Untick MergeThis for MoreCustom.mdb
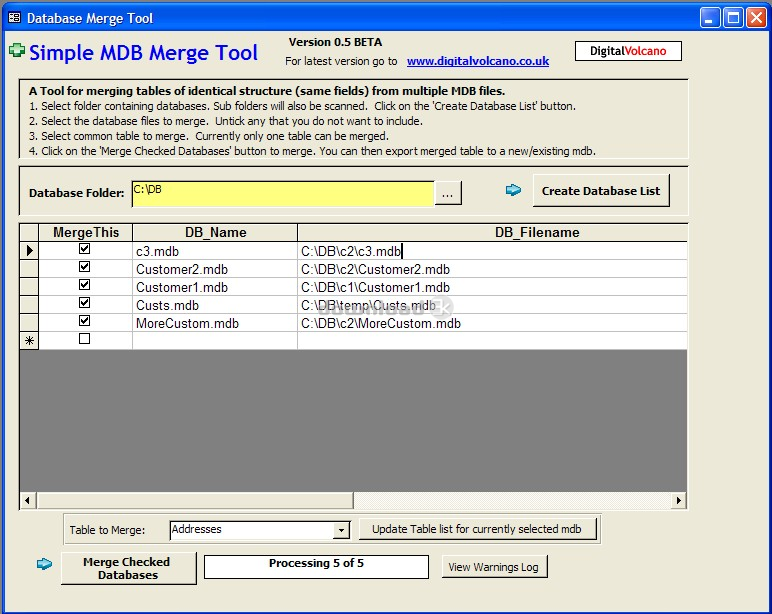Screen dimensions: 772x614 [x=84, y=321]
